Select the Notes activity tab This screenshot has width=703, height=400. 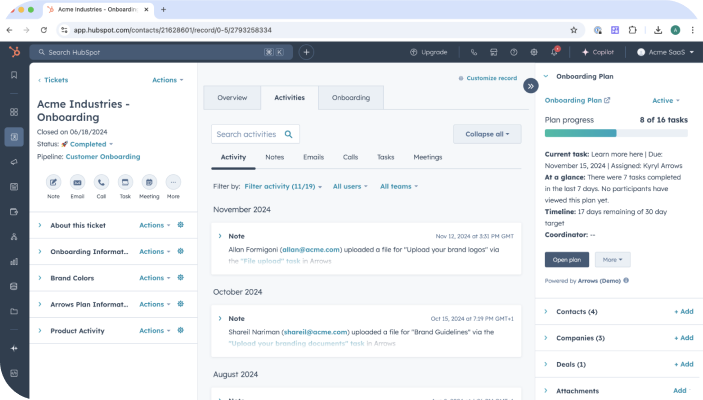[274, 157]
